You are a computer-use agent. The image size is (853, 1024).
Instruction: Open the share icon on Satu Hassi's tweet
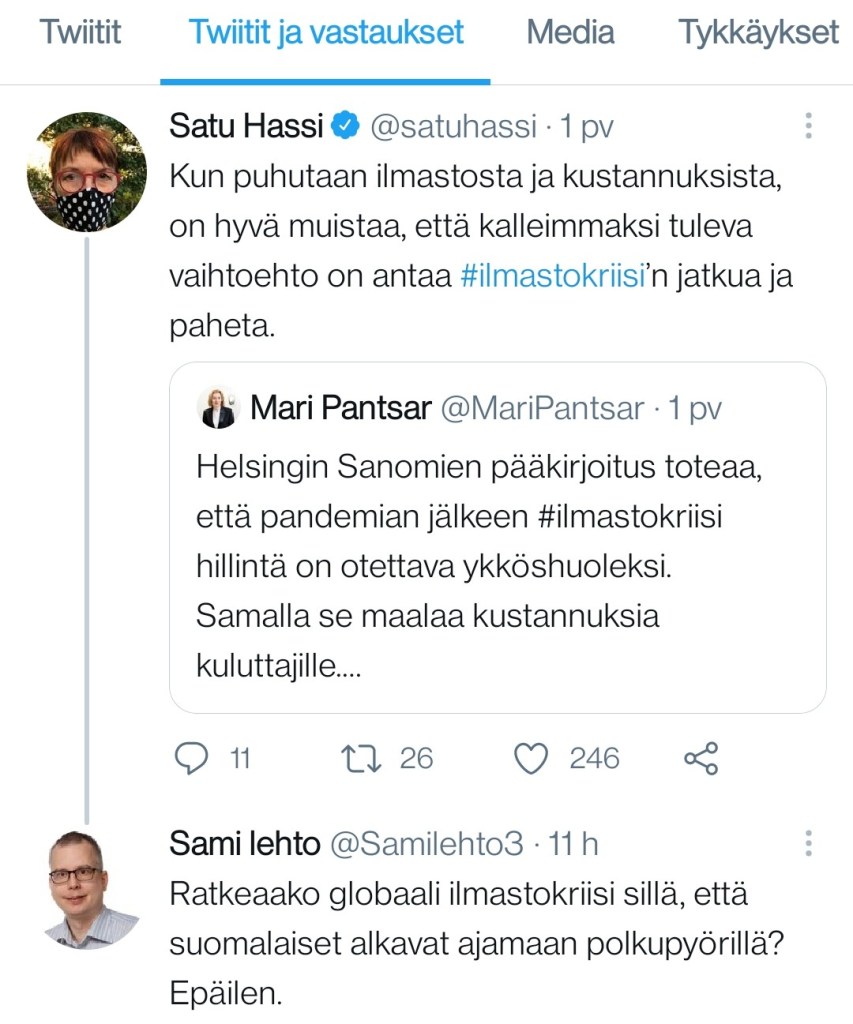(701, 759)
